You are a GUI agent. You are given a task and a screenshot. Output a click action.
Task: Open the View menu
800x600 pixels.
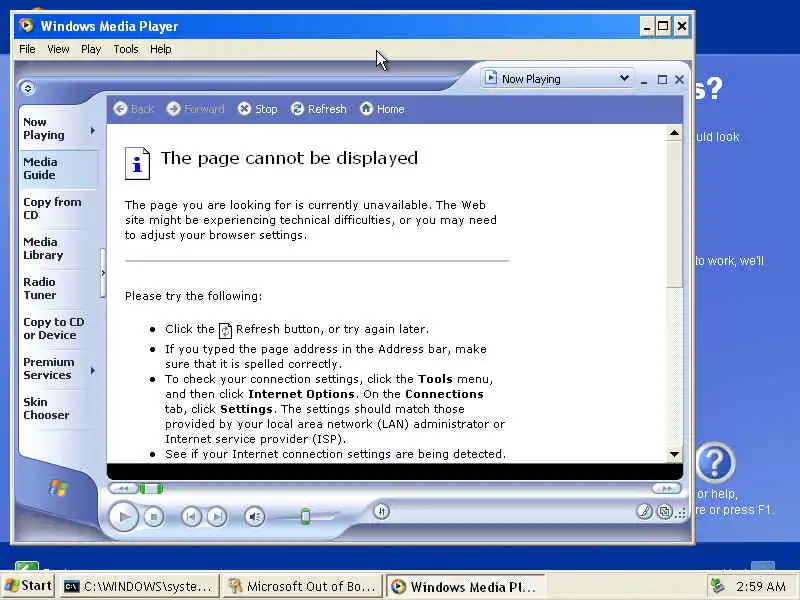pyautogui.click(x=58, y=49)
